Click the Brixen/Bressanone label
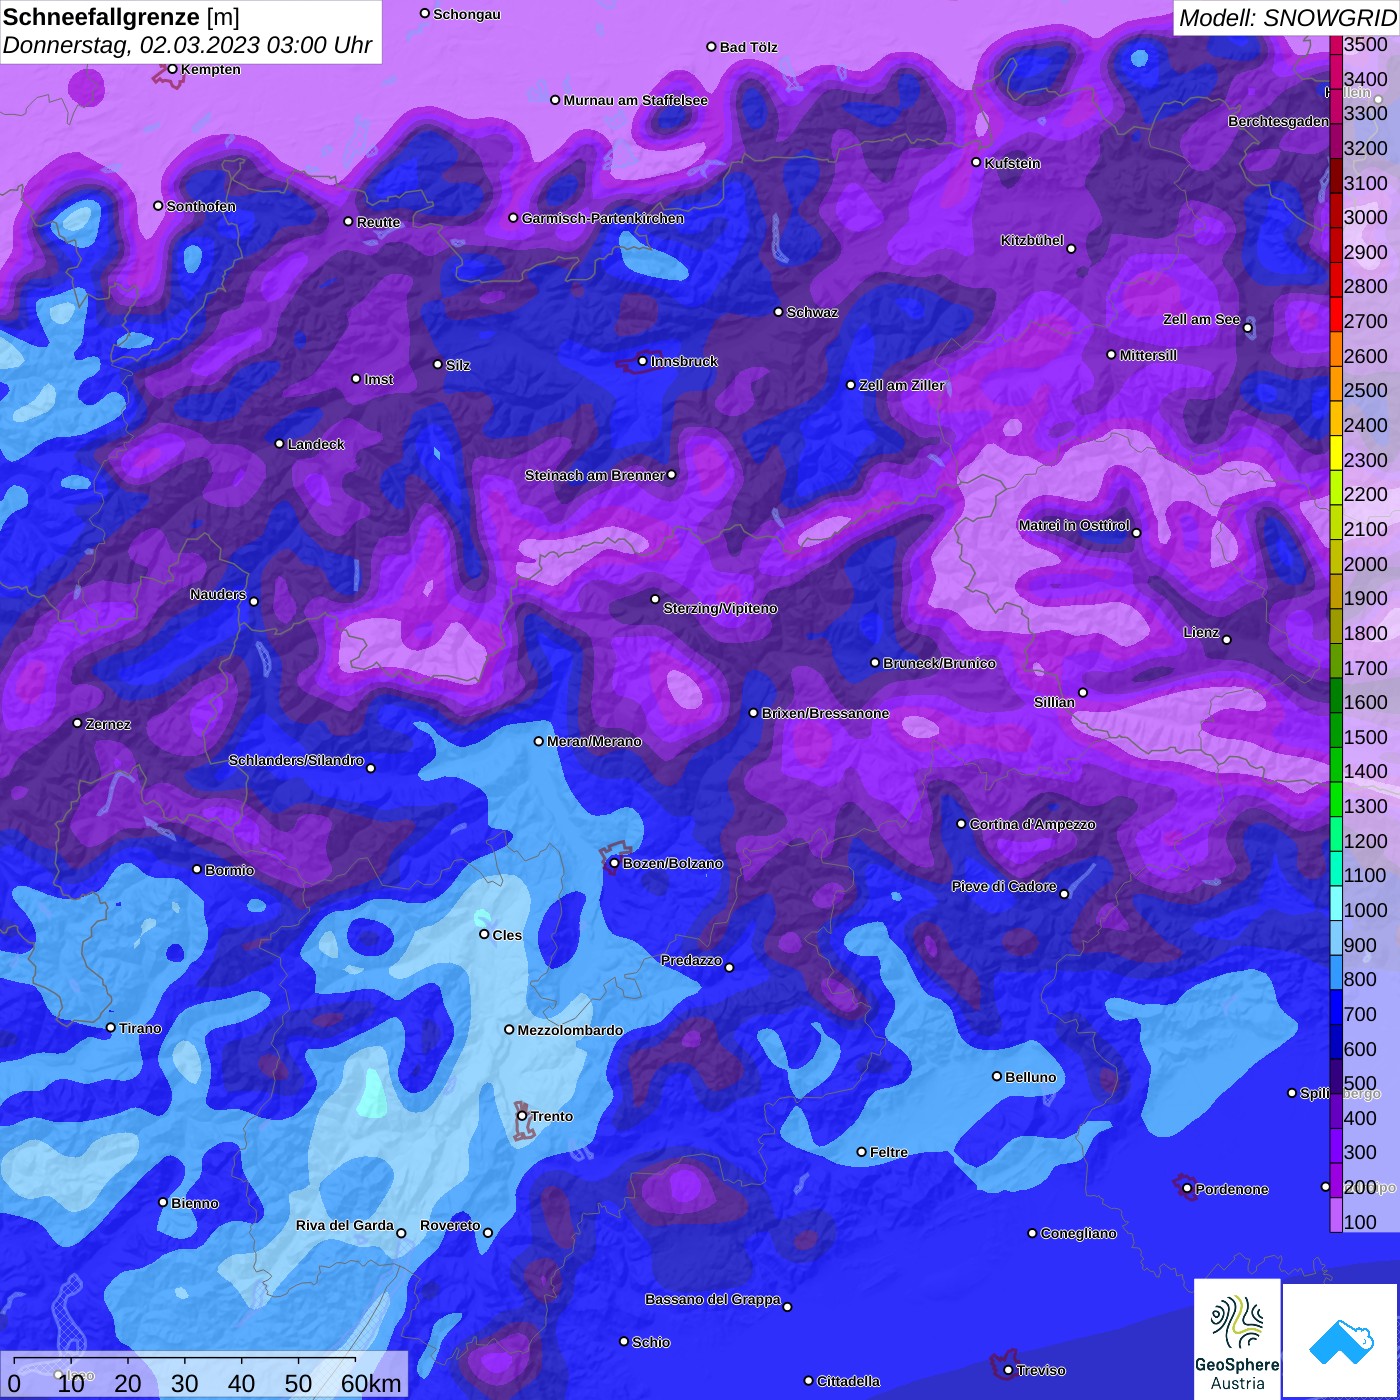Image resolution: width=1400 pixels, height=1400 pixels. (x=825, y=713)
